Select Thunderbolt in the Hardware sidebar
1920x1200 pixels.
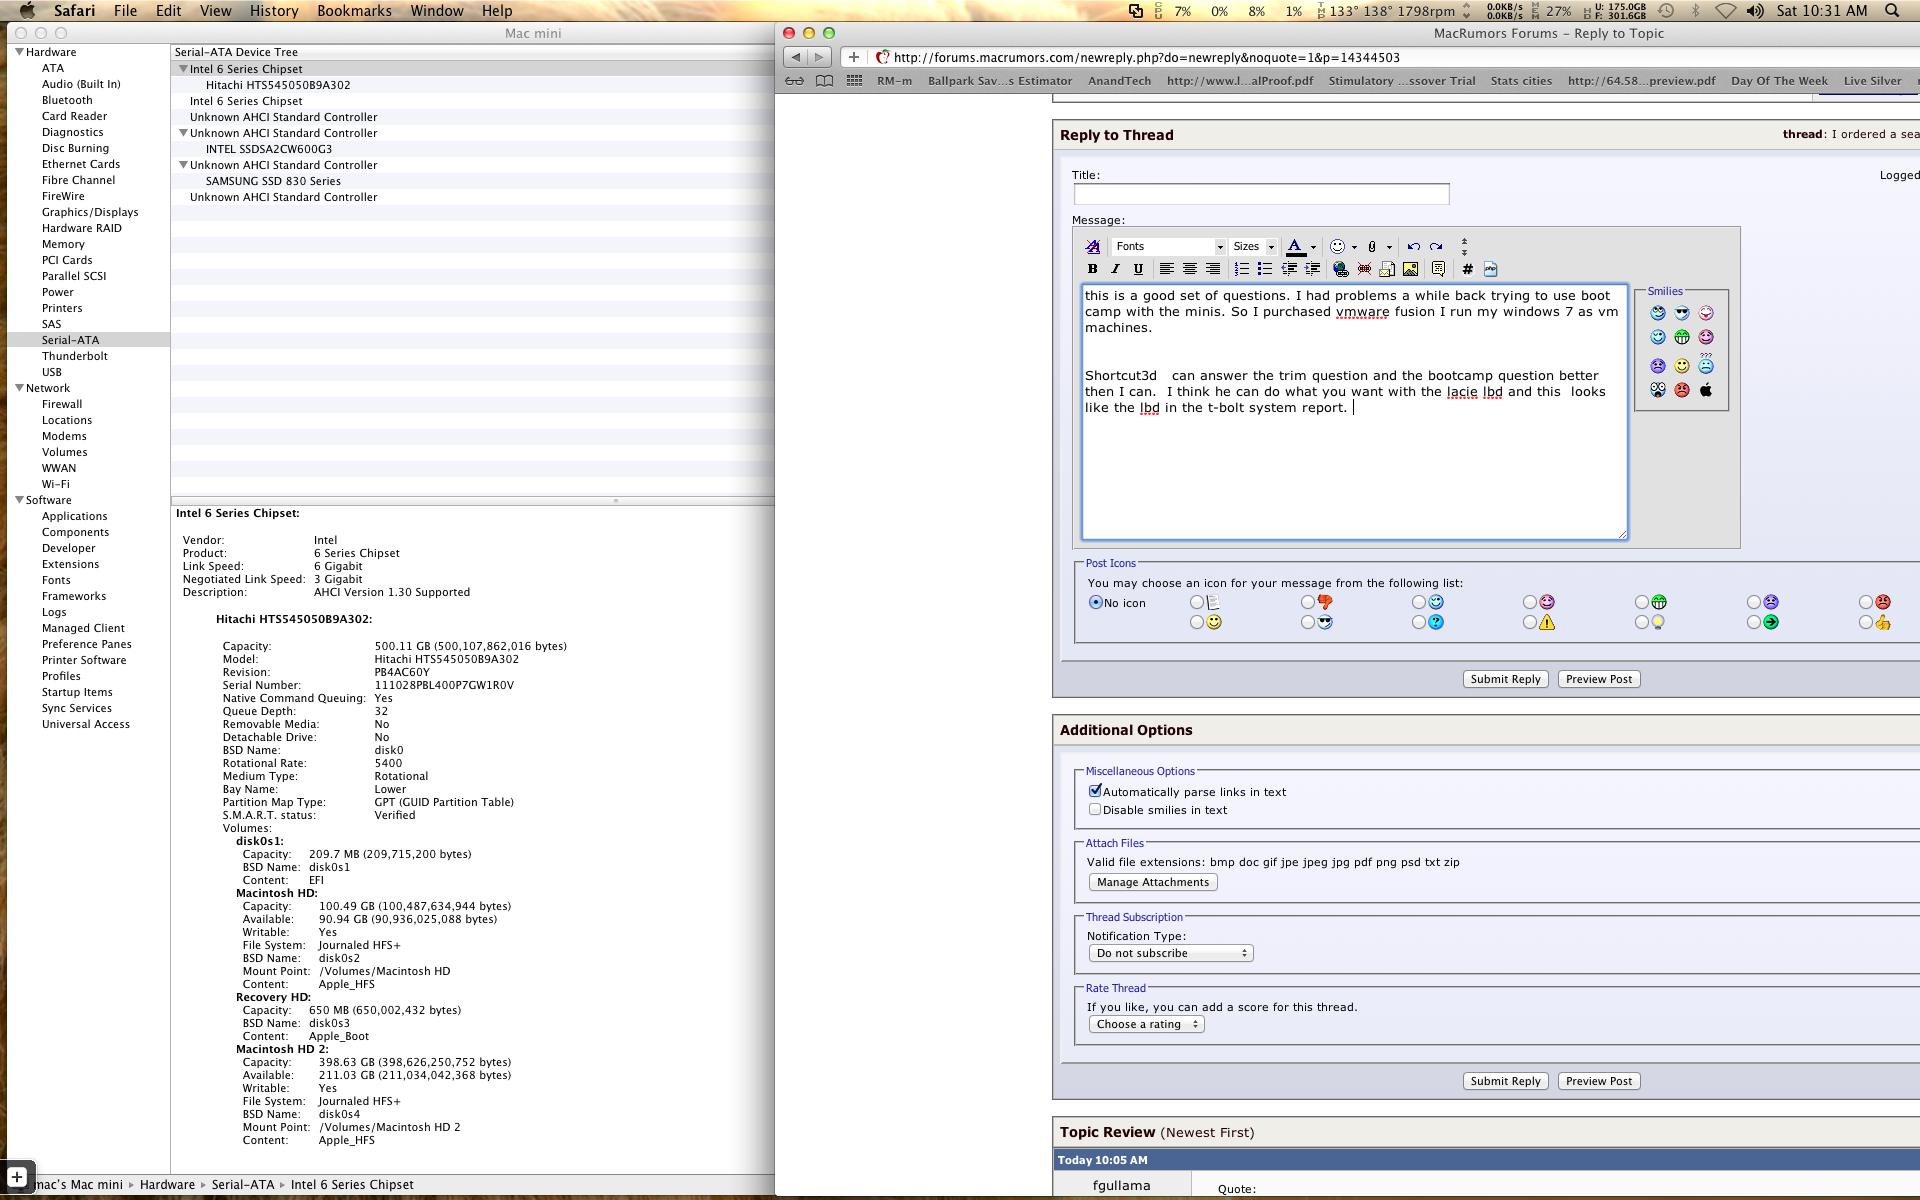(x=74, y=356)
